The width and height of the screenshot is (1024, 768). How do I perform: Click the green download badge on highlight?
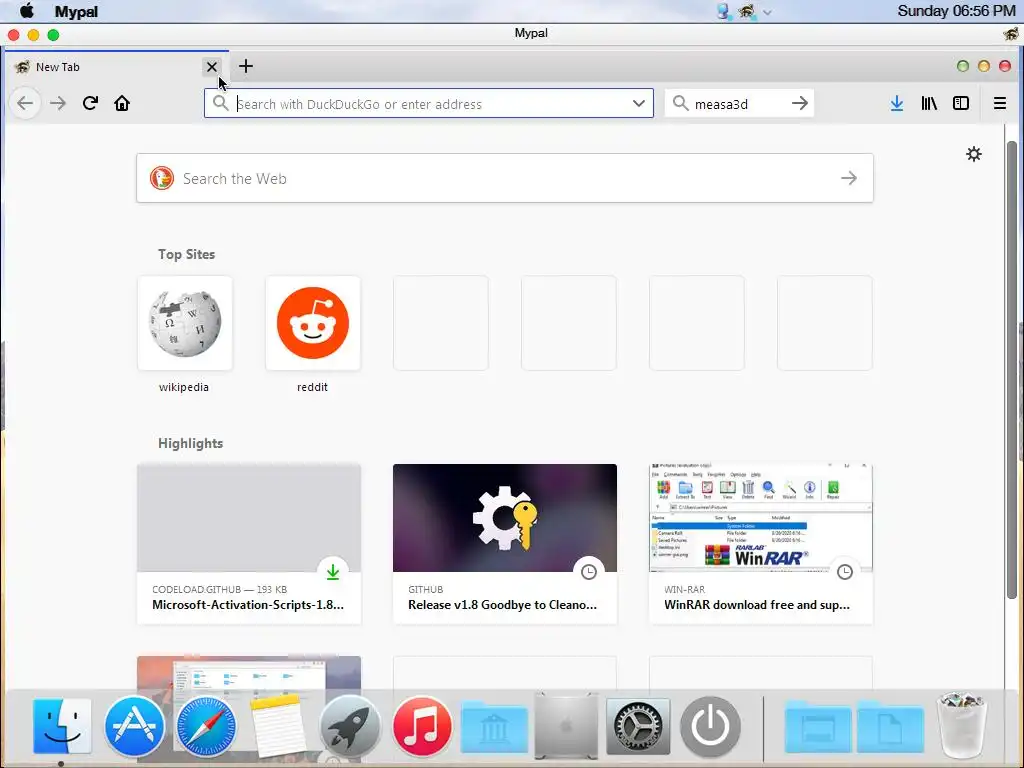click(x=333, y=571)
